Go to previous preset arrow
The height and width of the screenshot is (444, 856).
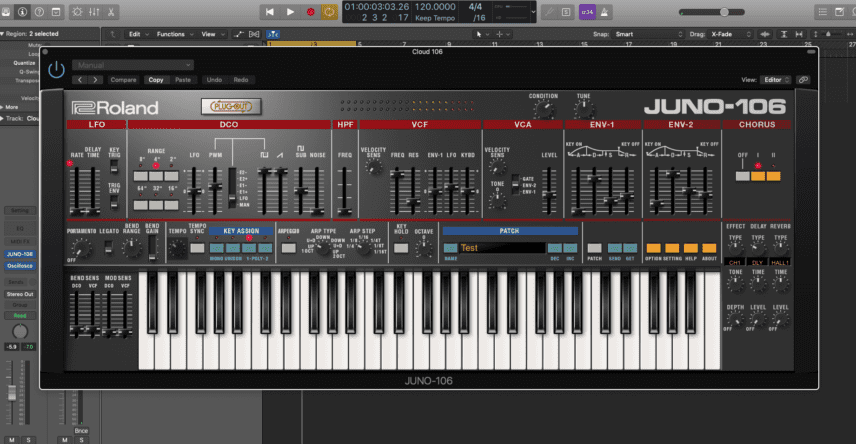80,80
